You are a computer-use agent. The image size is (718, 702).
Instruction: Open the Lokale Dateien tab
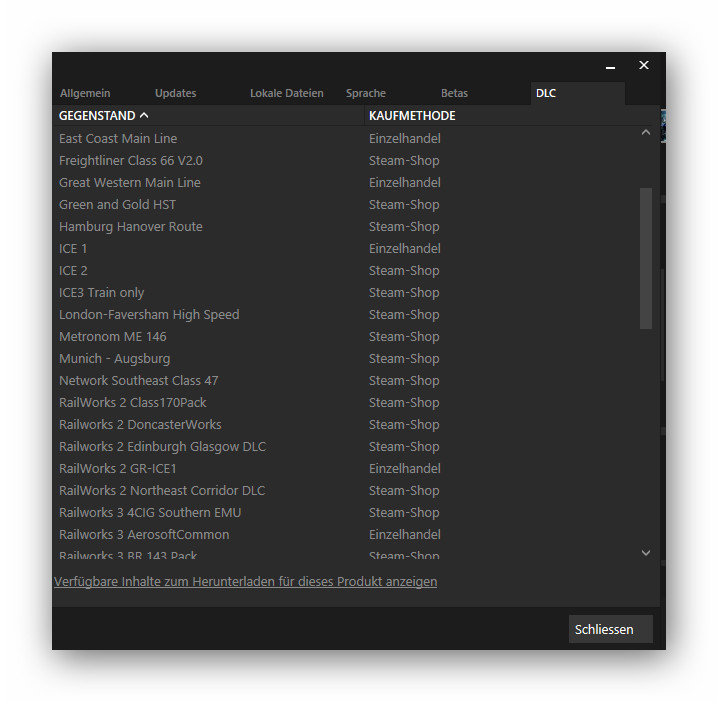286,93
